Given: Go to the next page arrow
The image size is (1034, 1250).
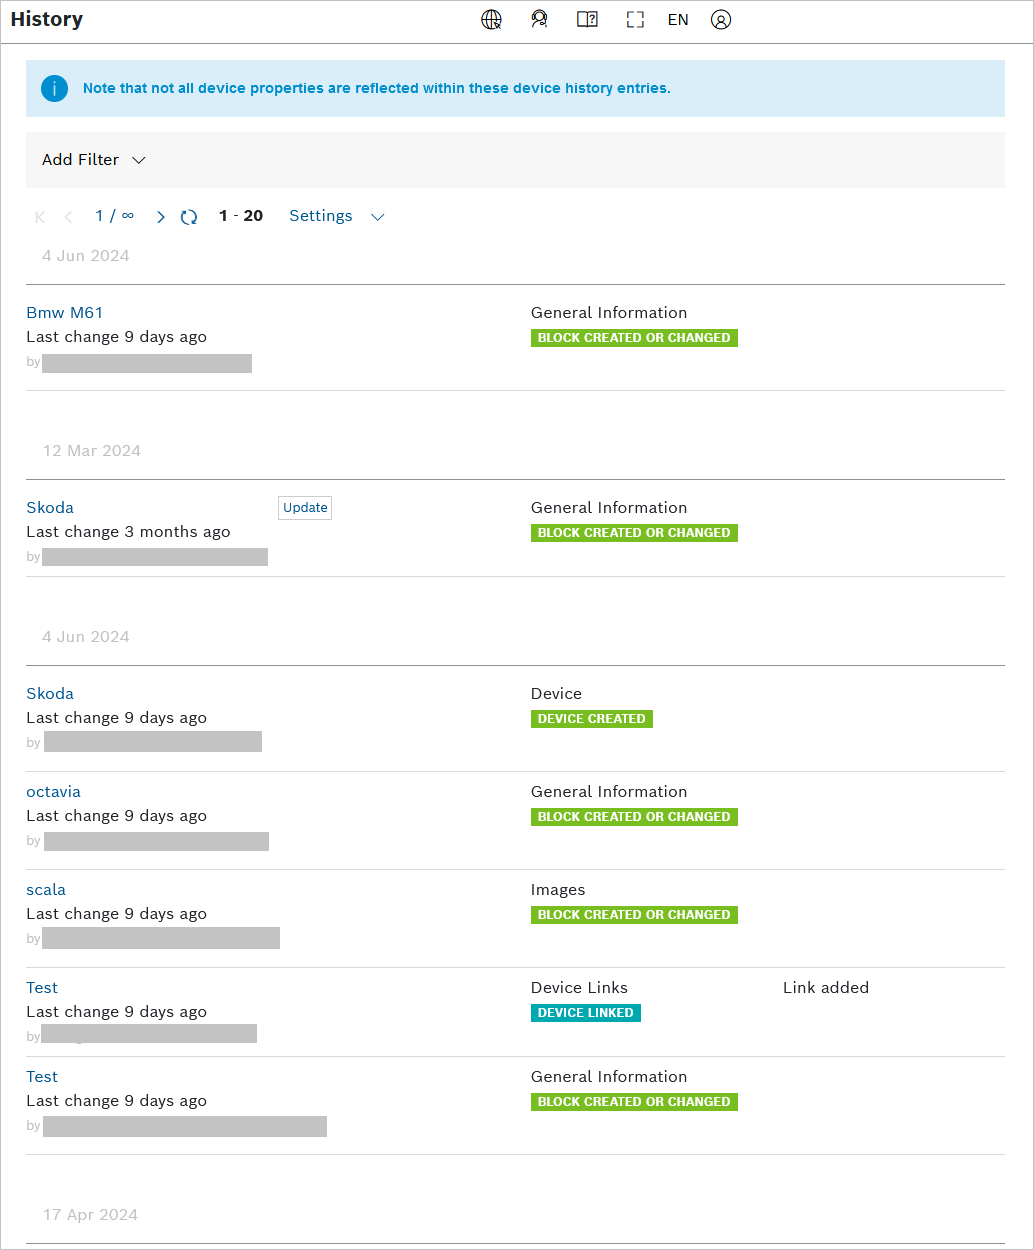Looking at the screenshot, I should [x=161, y=217].
